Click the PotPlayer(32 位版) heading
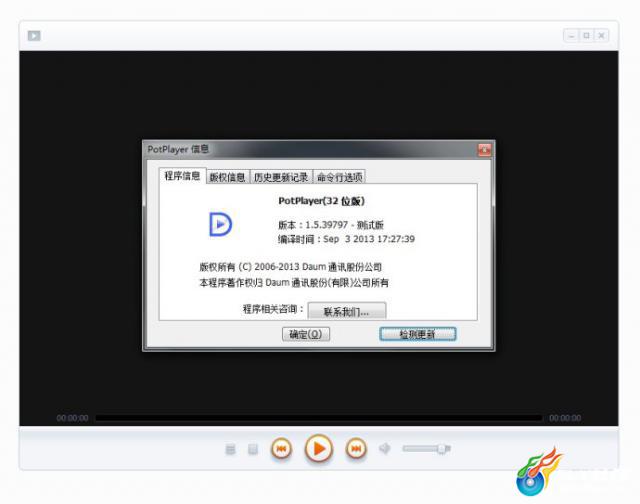Screen dimensions: 640x504 pyautogui.click(x=322, y=201)
